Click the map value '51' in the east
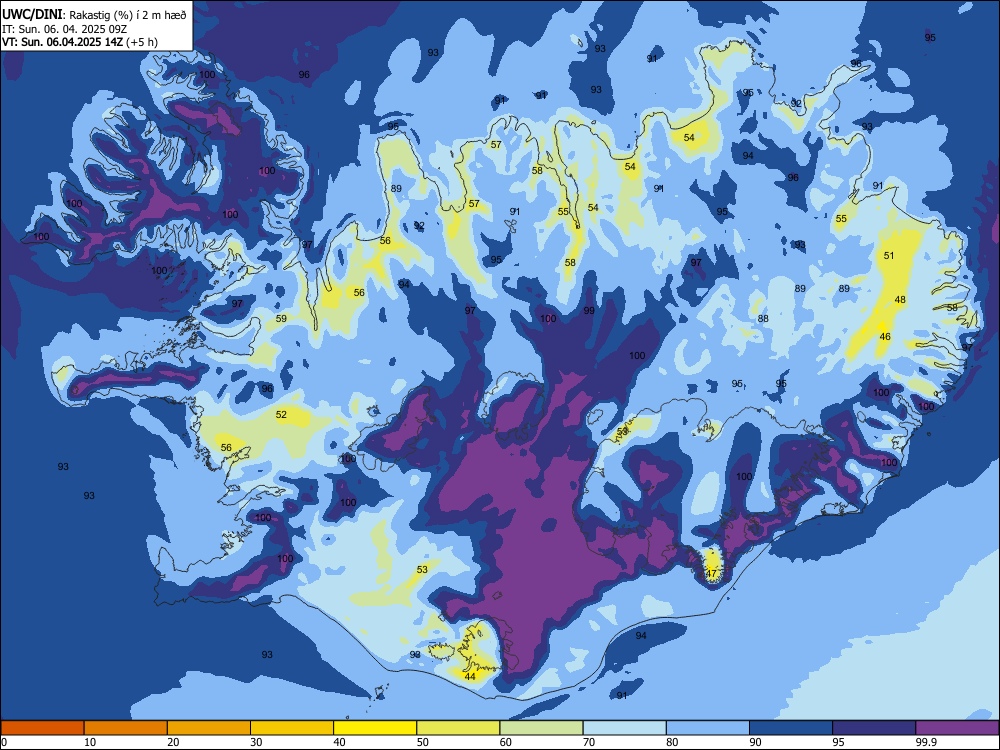The width and height of the screenshot is (1000, 750). [889, 256]
